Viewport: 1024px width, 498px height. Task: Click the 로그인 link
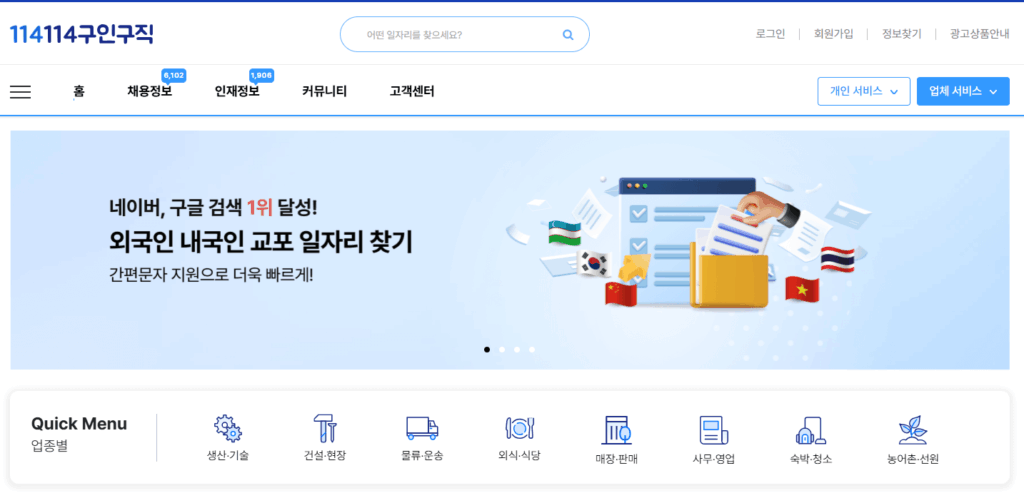(771, 35)
